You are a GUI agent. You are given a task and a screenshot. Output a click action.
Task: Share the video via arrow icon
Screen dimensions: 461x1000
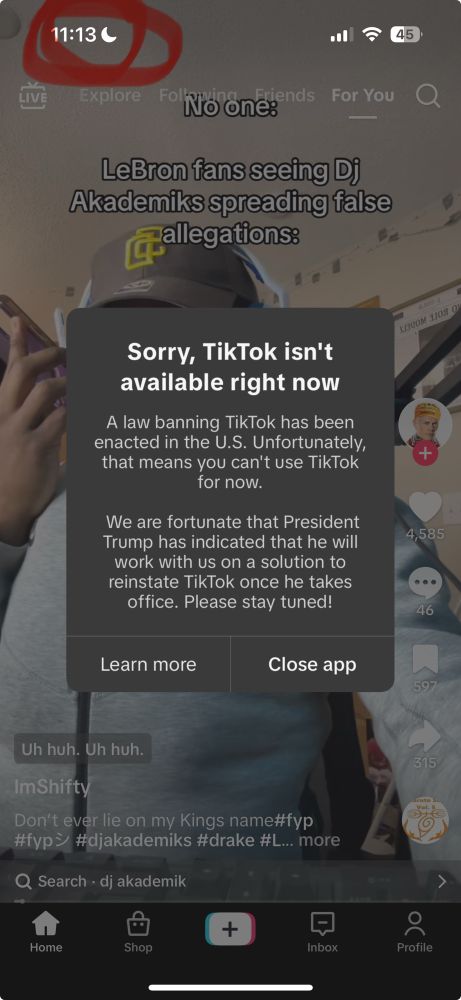tap(425, 737)
